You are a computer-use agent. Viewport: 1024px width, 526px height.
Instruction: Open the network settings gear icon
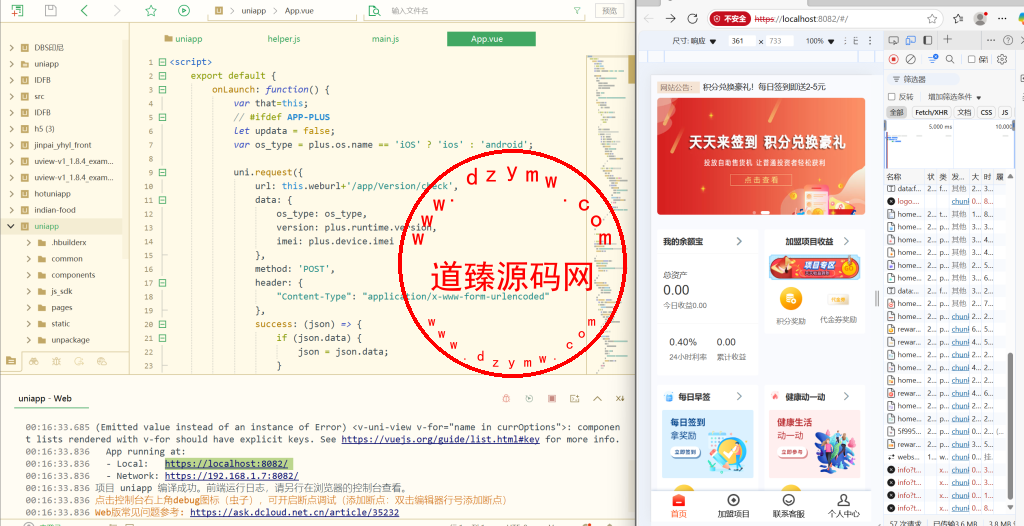[1002, 59]
